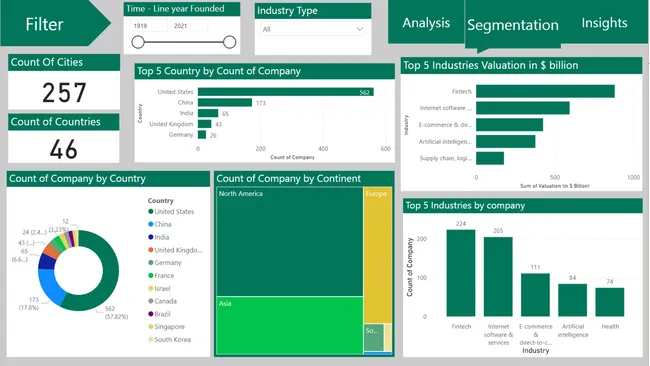This screenshot has width=650, height=366.
Task: Click the United Kingdom legend entry
Action: [175, 250]
